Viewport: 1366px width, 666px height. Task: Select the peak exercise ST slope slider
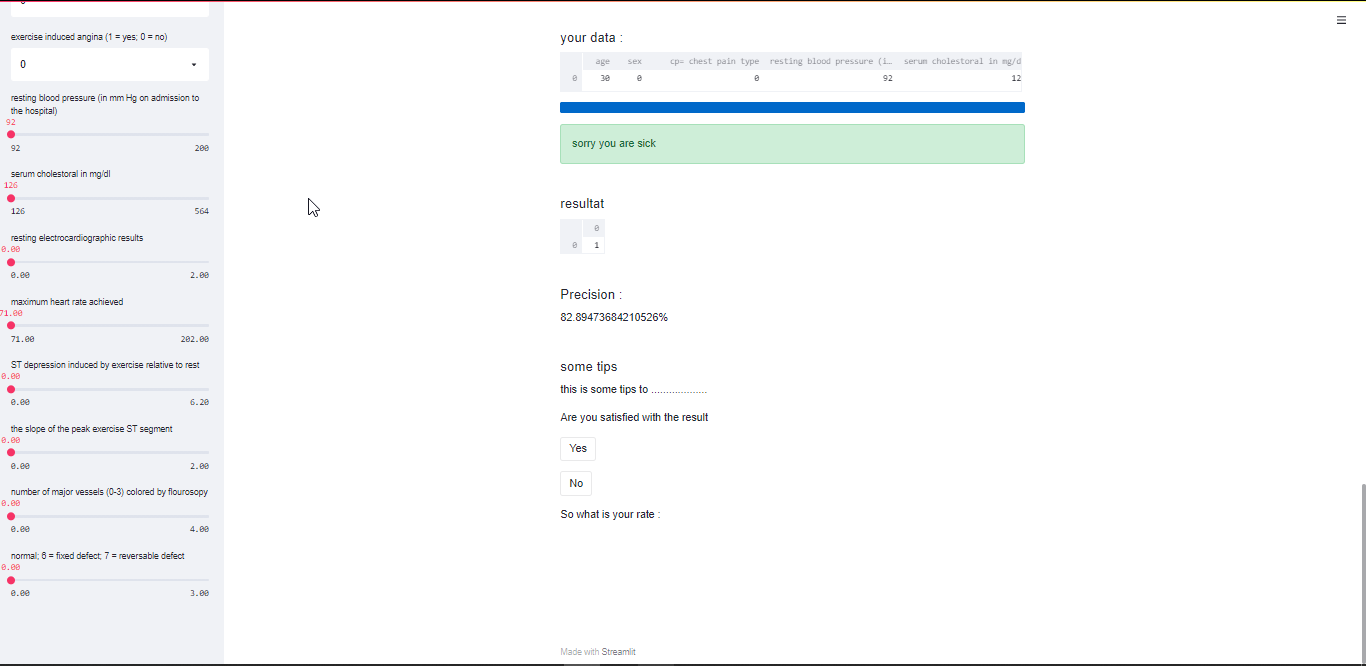click(11, 452)
